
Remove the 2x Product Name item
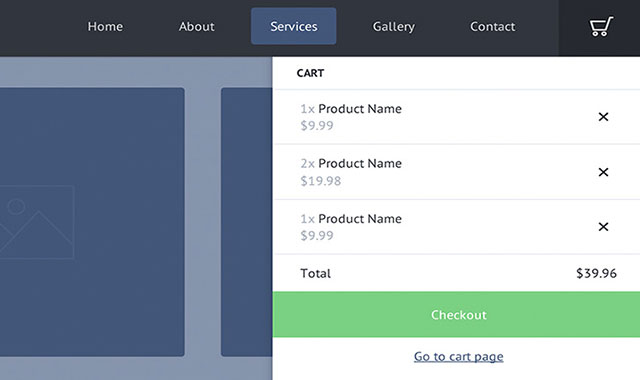[603, 172]
